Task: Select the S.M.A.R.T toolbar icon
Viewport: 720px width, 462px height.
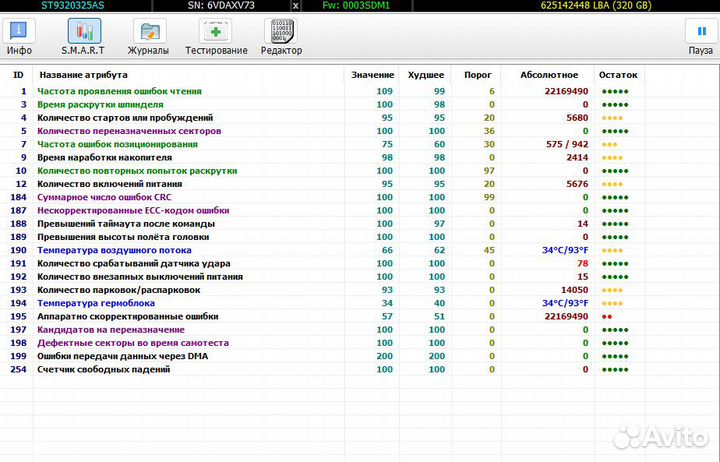Action: coord(84,31)
